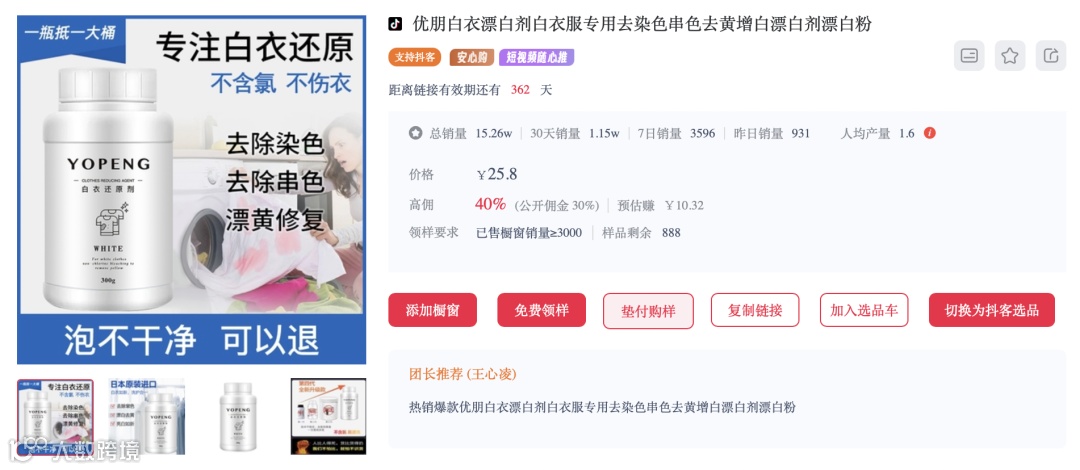The width and height of the screenshot is (1080, 470).
Task: Click the 支持抖客 orange tag
Action: pos(415,57)
